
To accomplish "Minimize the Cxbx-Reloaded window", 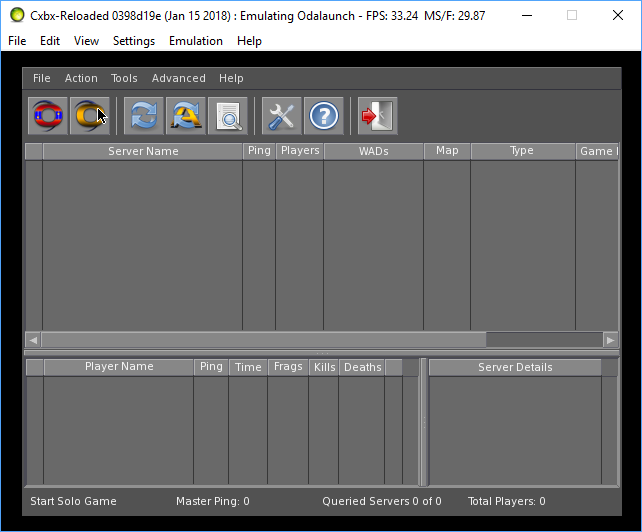I will pos(527,16).
